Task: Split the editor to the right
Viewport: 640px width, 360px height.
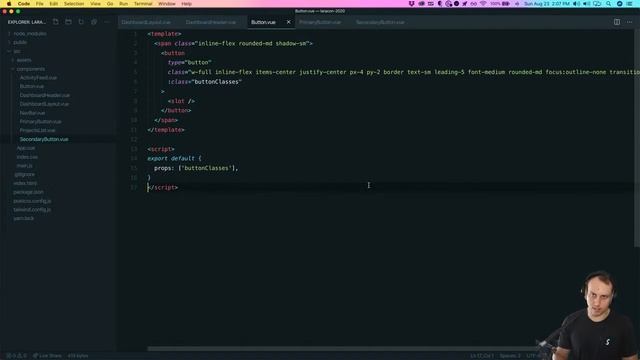Action: [x=617, y=22]
